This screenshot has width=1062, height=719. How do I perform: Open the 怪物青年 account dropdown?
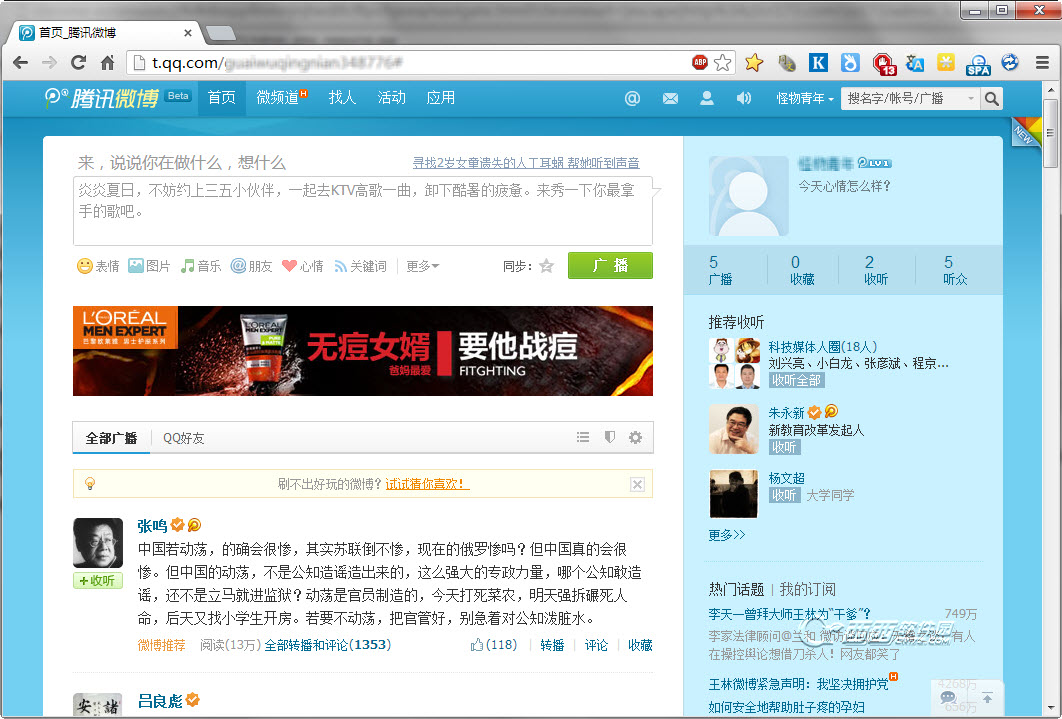coord(805,99)
